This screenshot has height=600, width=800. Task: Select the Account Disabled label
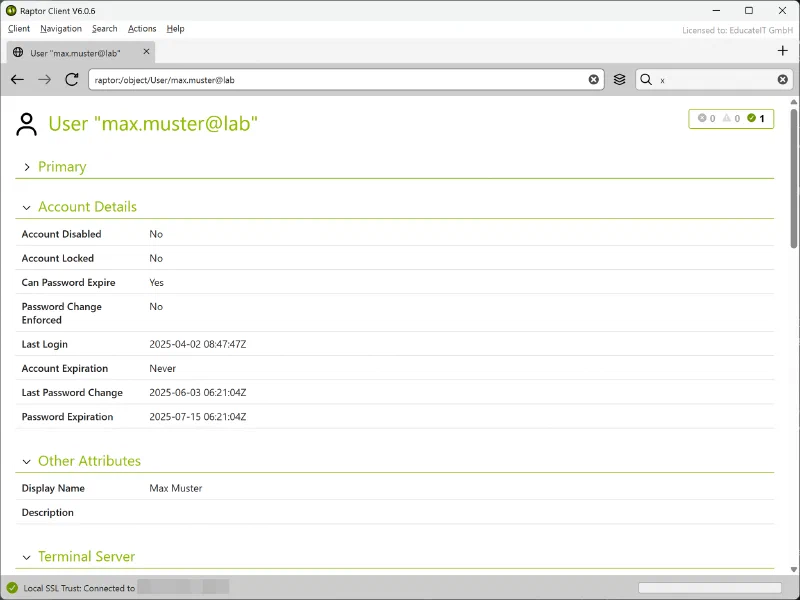pyautogui.click(x=61, y=234)
